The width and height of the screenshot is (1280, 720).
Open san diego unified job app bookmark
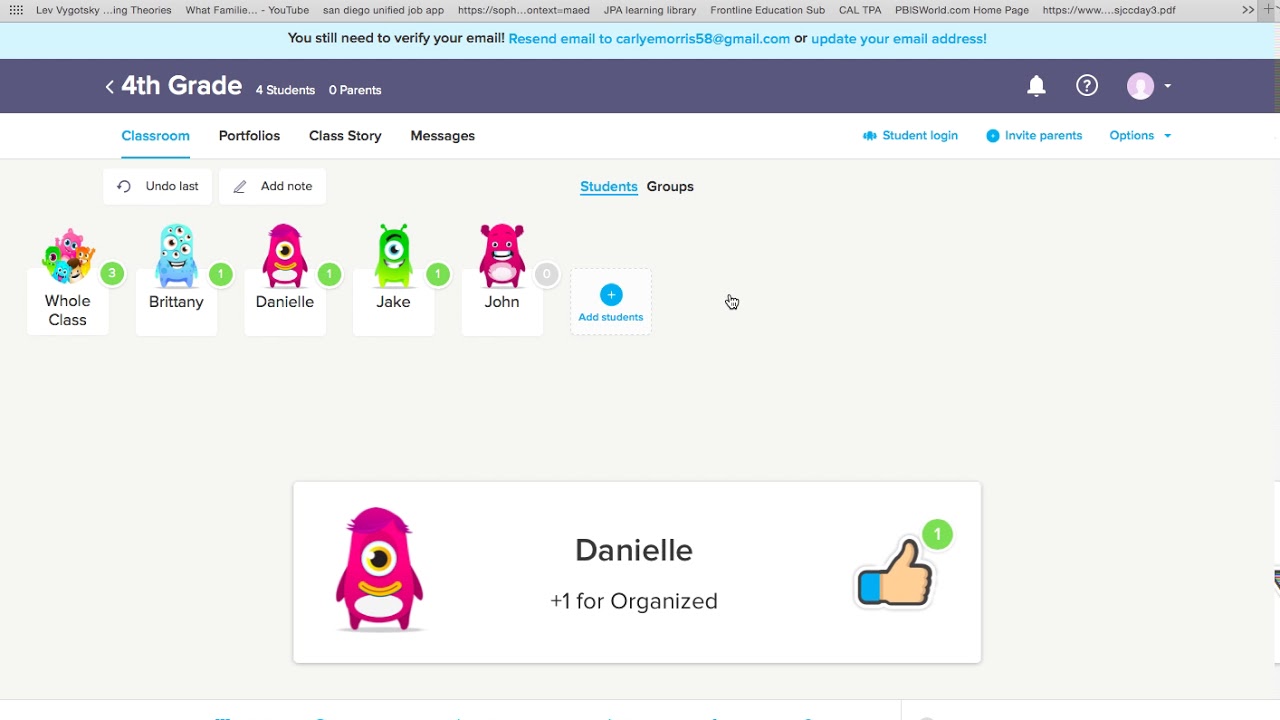[x=383, y=10]
